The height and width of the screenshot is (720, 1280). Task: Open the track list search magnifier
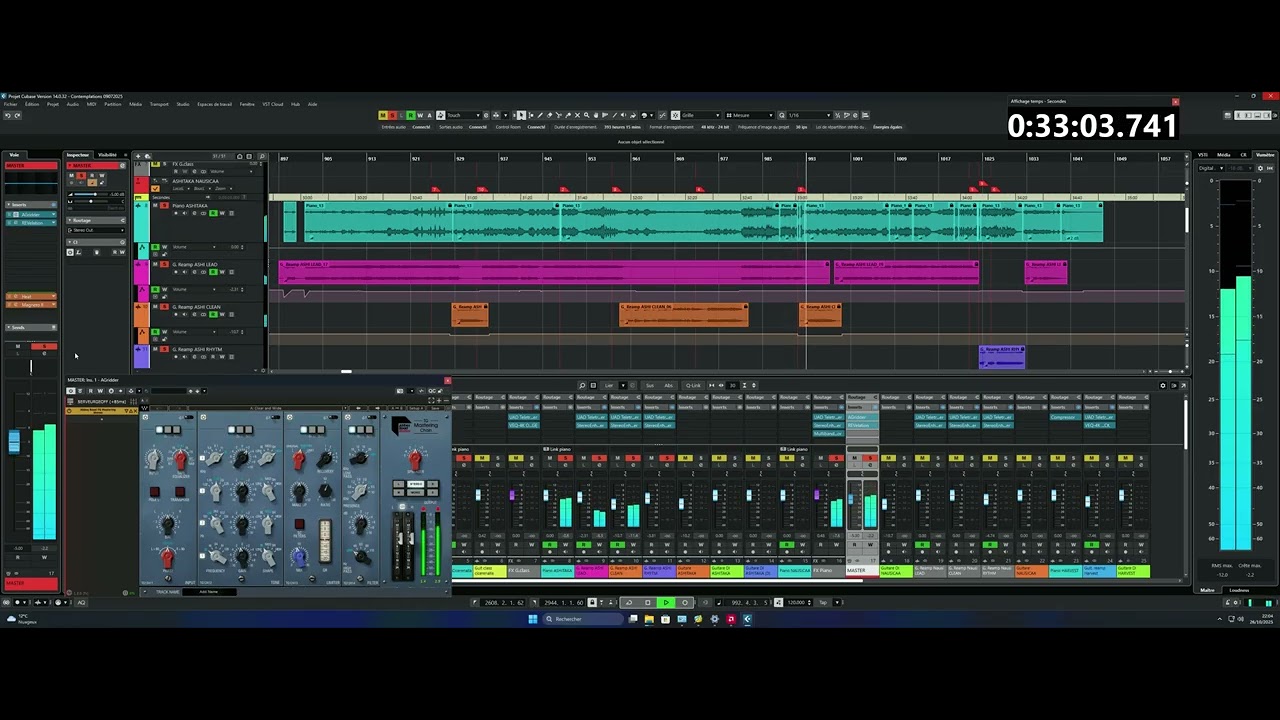click(262, 156)
